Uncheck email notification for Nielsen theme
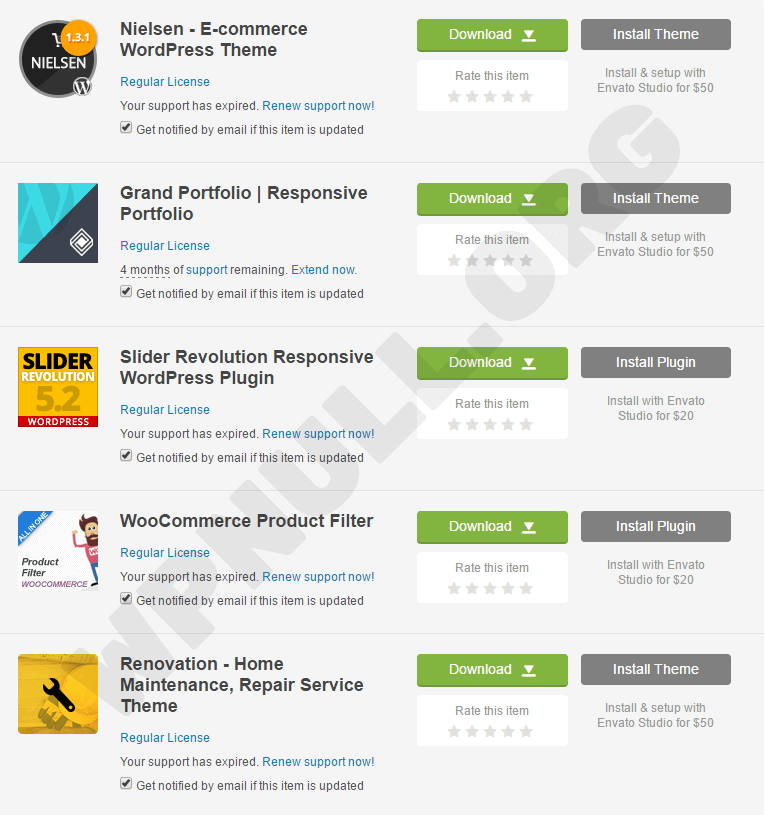Viewport: 765px width, 815px height. pyautogui.click(x=126, y=127)
